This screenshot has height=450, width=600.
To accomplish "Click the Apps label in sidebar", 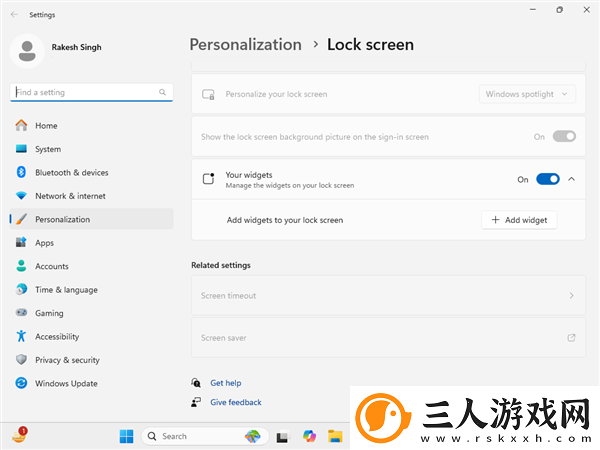I will click(x=44, y=243).
